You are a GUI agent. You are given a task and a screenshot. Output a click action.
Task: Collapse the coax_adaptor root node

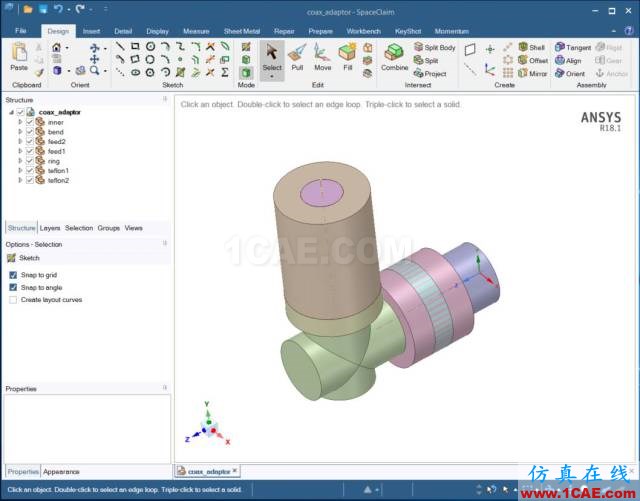[11, 112]
